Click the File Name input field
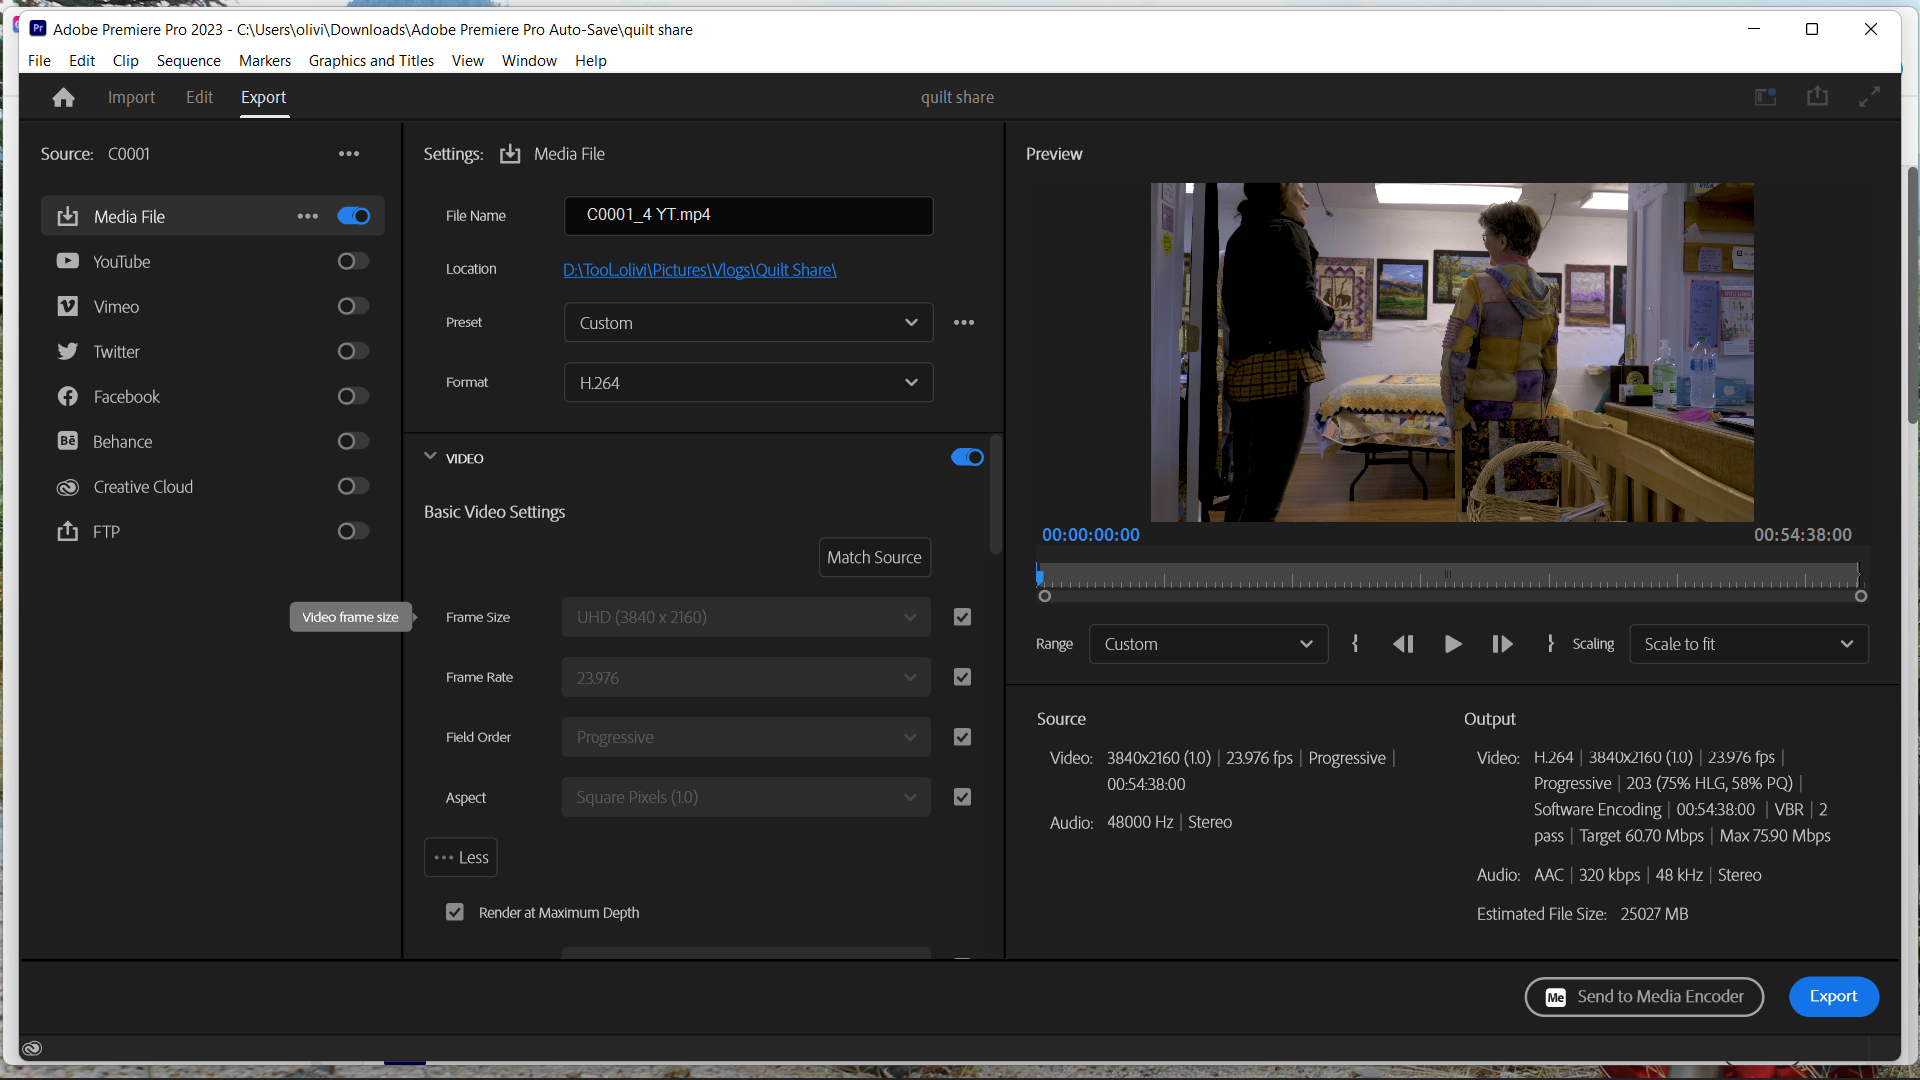The height and width of the screenshot is (1080, 1920). pyautogui.click(x=748, y=215)
